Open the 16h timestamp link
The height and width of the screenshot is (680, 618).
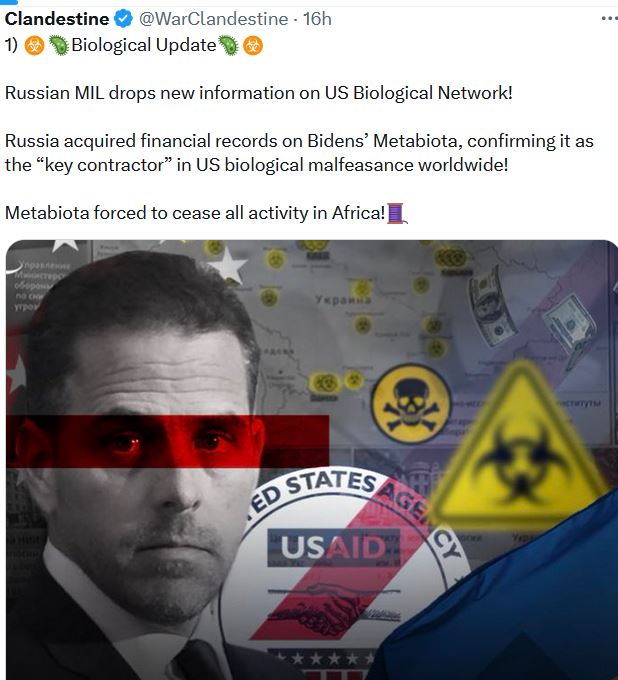click(317, 19)
